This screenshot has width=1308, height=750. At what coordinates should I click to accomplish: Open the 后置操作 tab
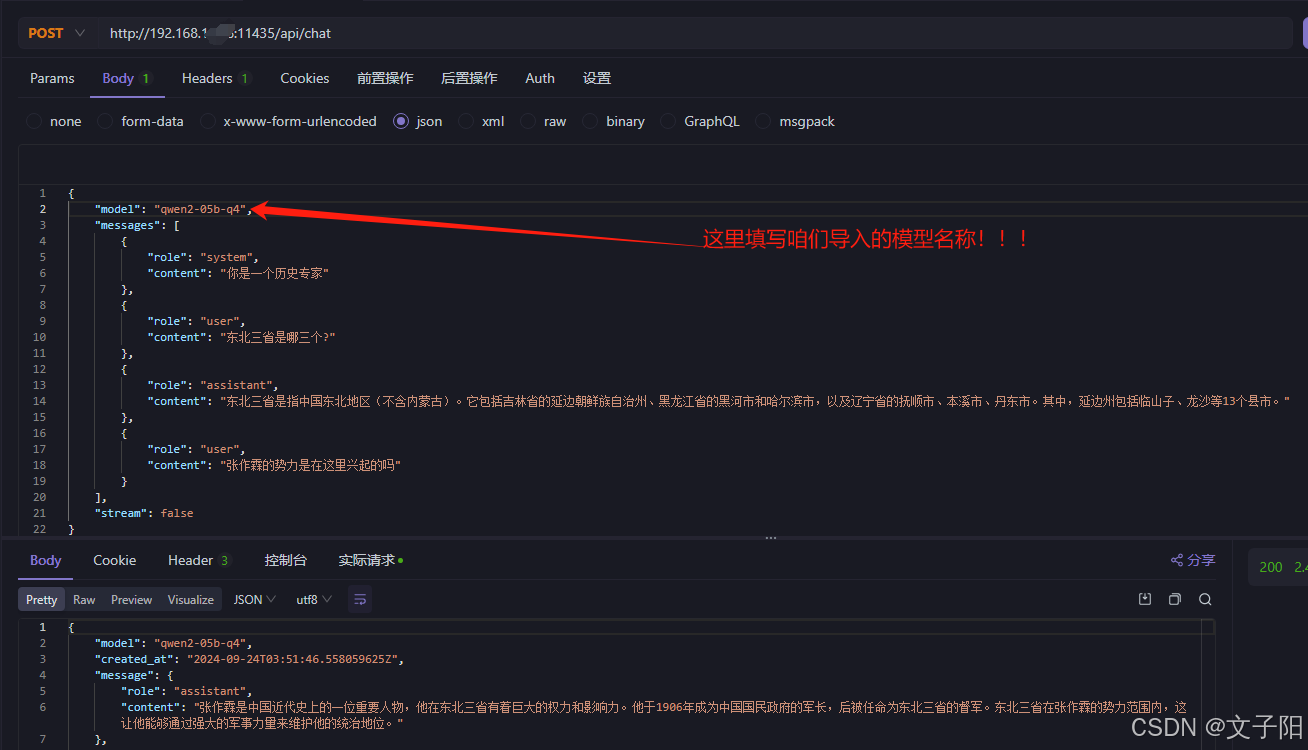tap(469, 78)
